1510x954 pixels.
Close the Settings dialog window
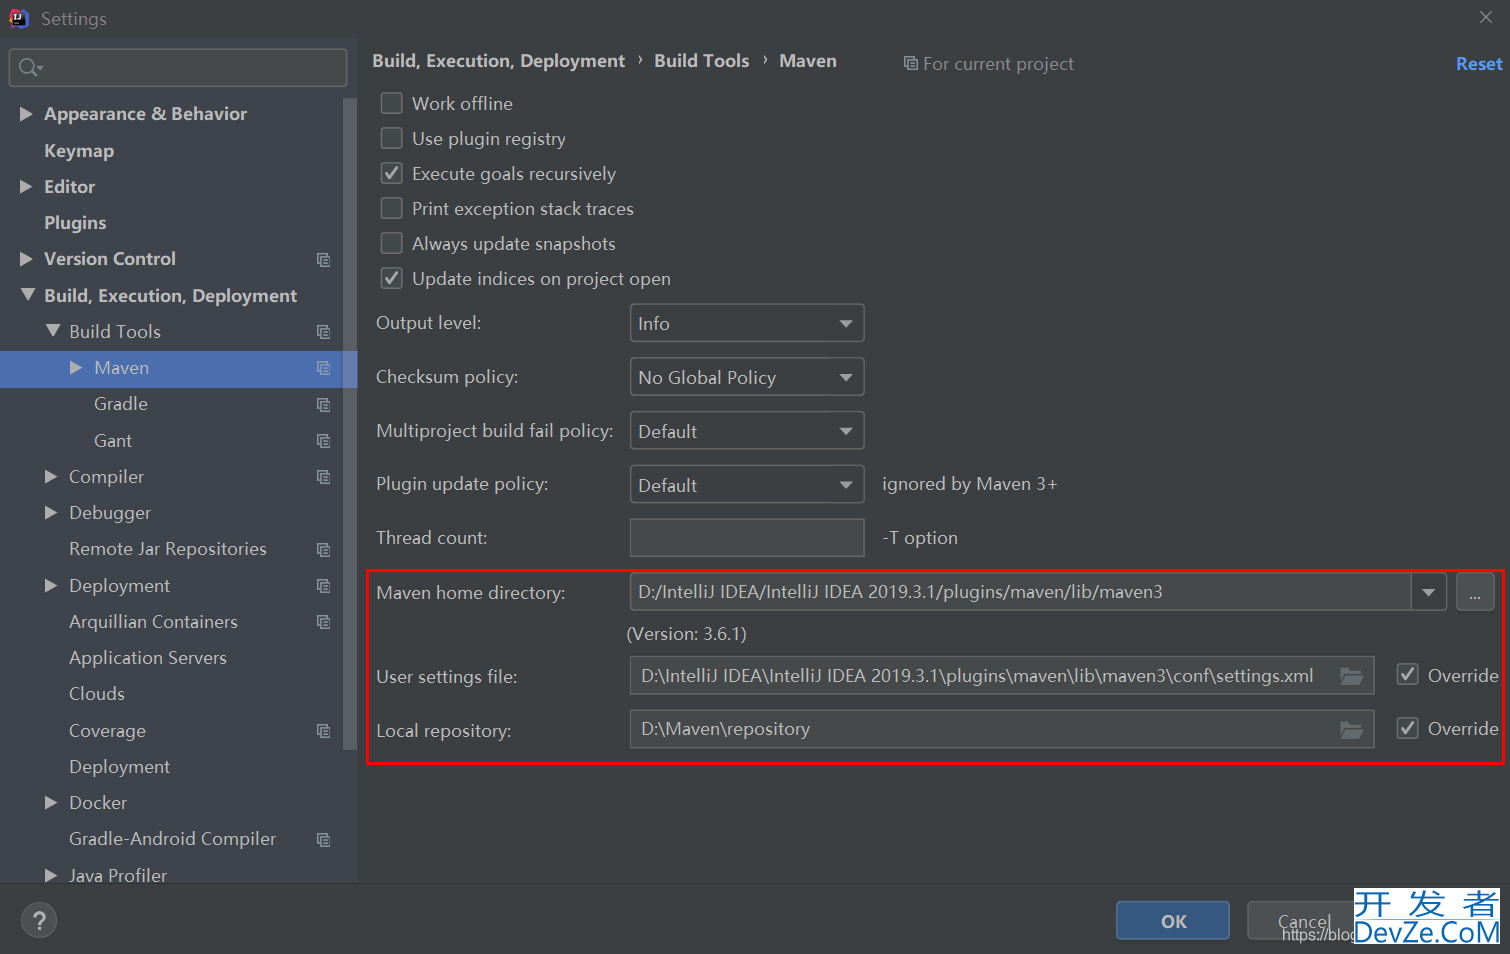[1485, 17]
